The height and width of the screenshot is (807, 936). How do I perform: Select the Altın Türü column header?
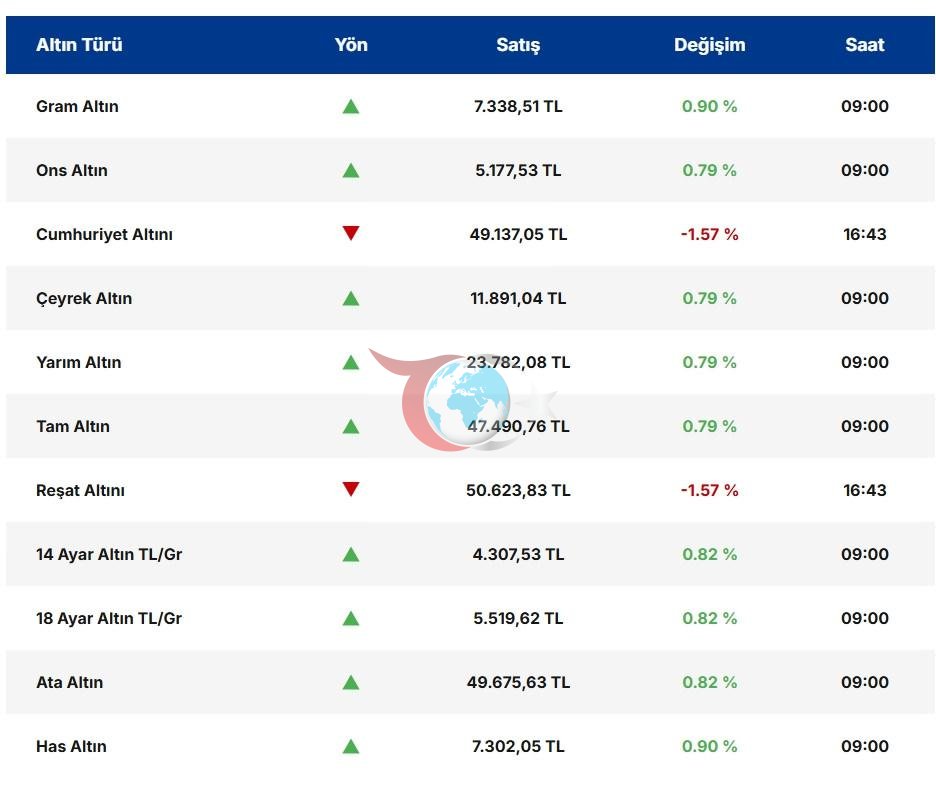[x=79, y=45]
